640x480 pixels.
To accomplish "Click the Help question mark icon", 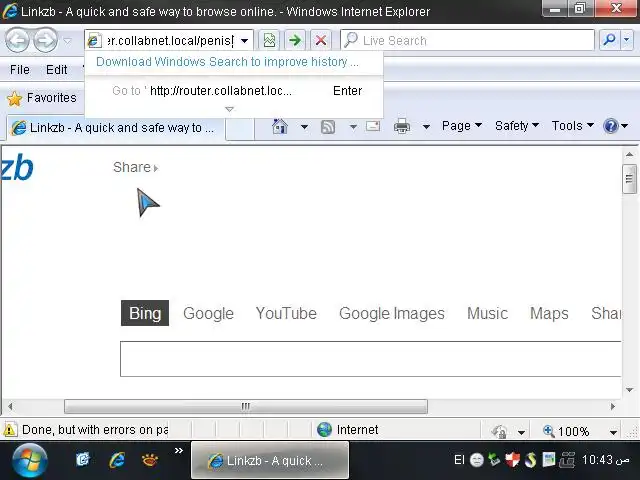I will (611, 126).
